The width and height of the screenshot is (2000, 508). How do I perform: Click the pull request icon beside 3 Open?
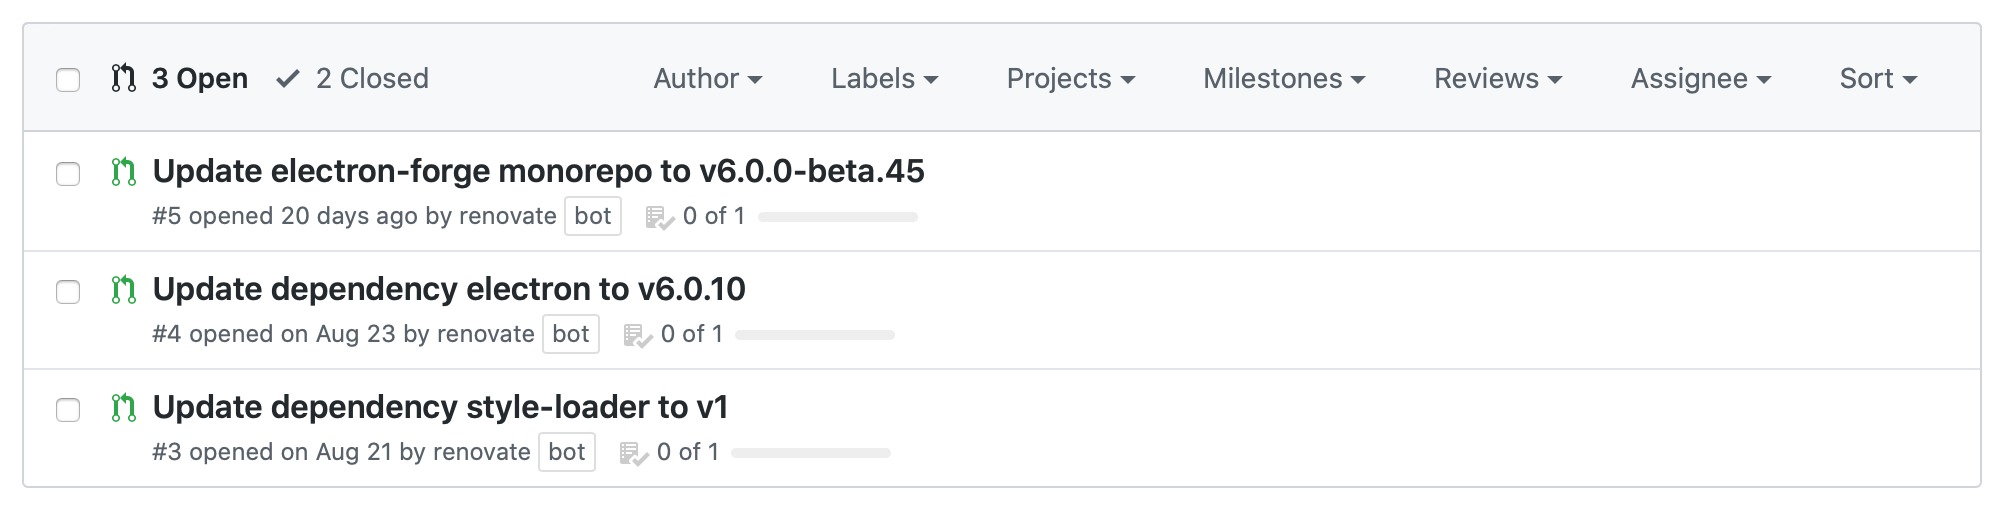pyautogui.click(x=123, y=78)
